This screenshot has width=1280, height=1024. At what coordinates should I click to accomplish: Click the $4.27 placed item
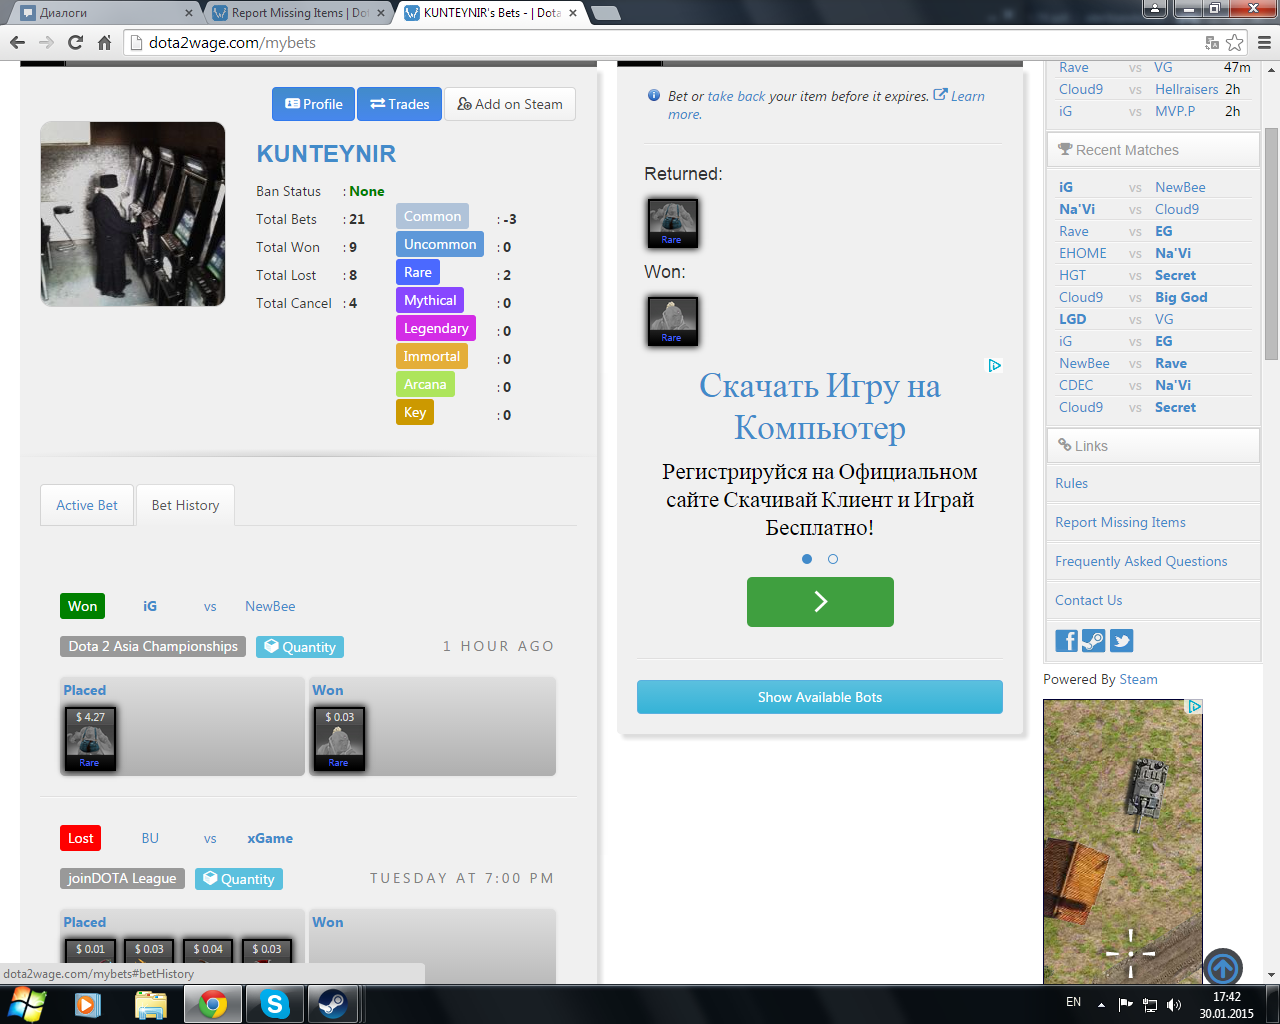coord(90,739)
